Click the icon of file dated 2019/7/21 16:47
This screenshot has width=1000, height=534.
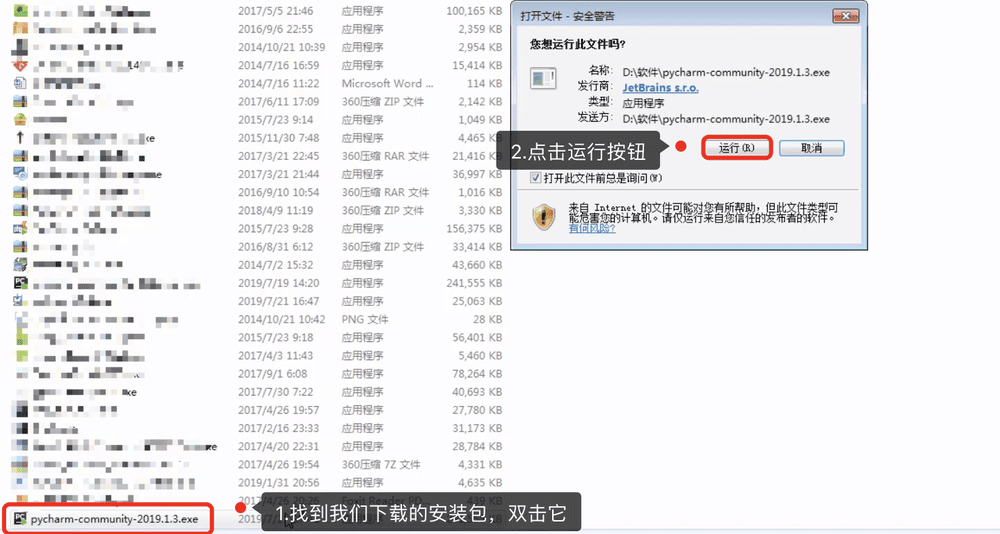20,300
